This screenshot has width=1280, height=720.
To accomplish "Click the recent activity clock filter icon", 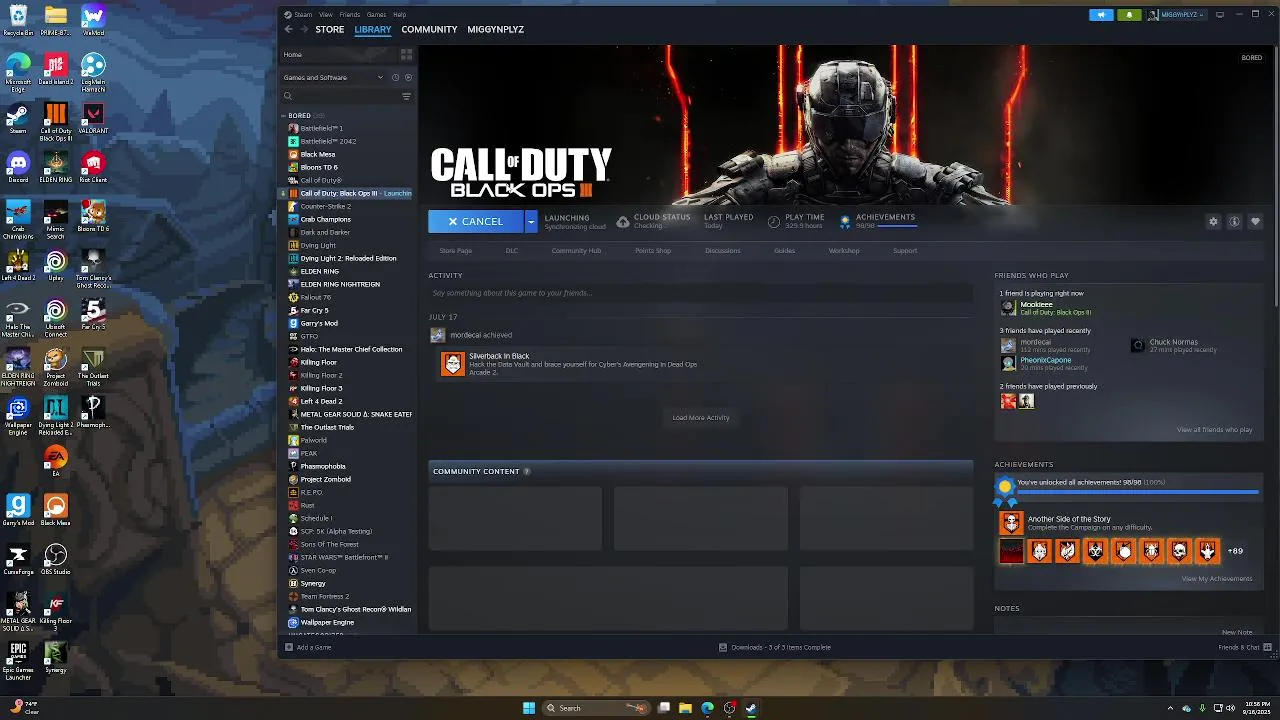I will [395, 78].
